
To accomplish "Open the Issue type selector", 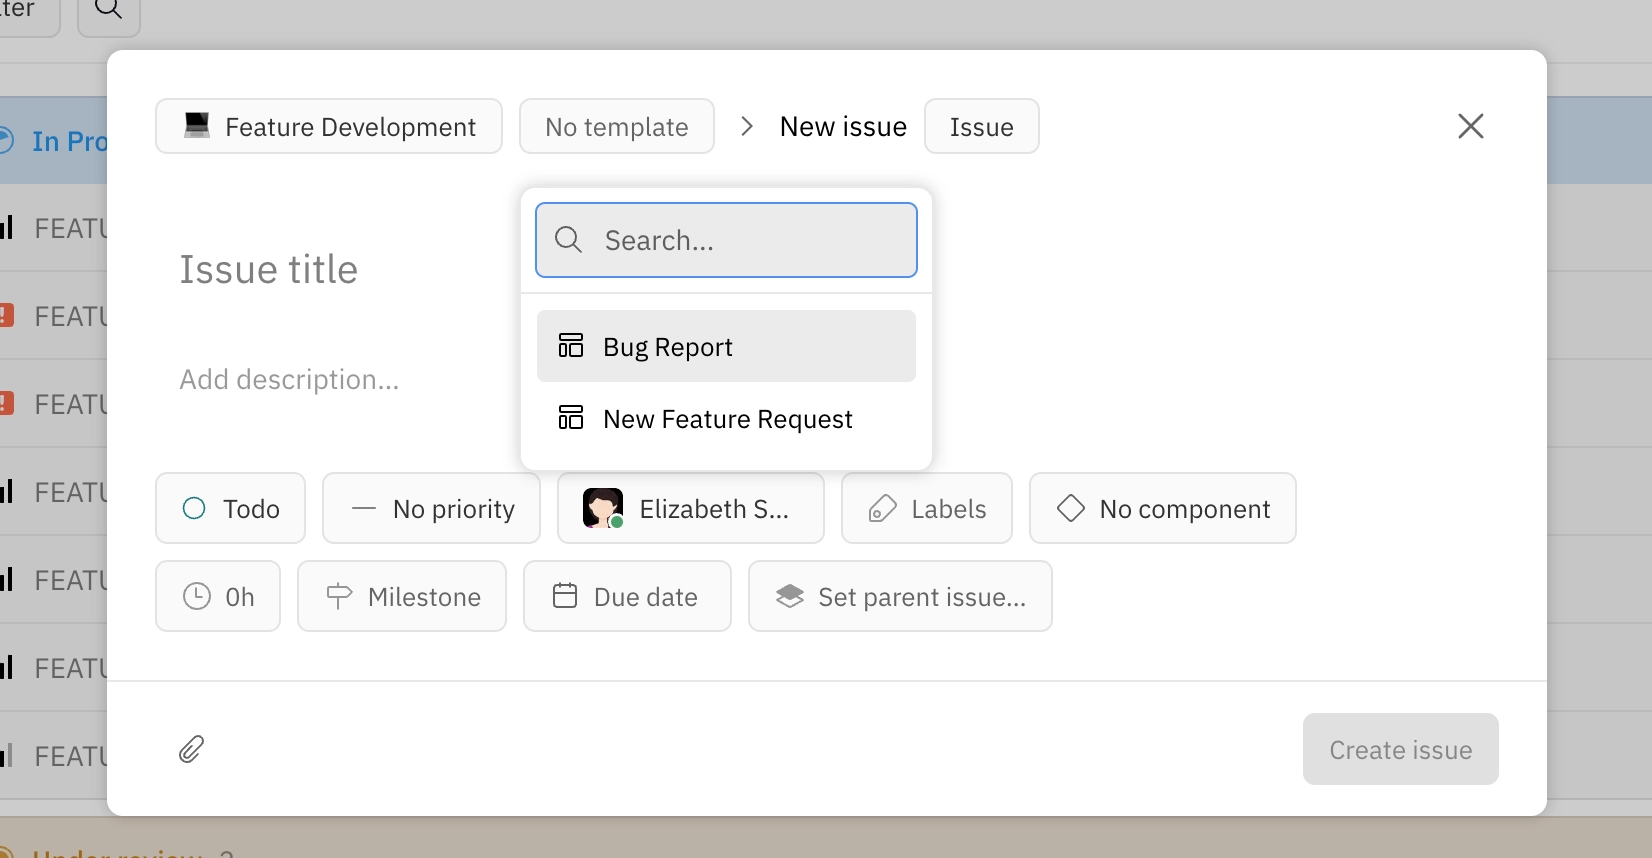I will pos(981,126).
